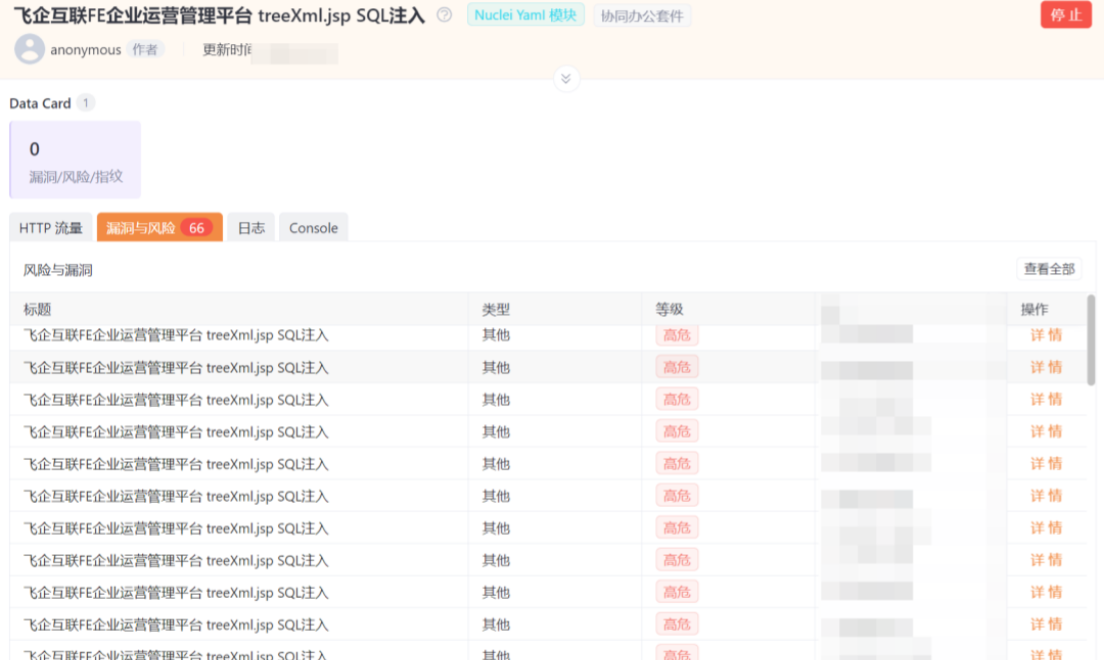This screenshot has width=1104, height=660.
Task: Expand the header with the double-chevron button
Action: point(566,79)
